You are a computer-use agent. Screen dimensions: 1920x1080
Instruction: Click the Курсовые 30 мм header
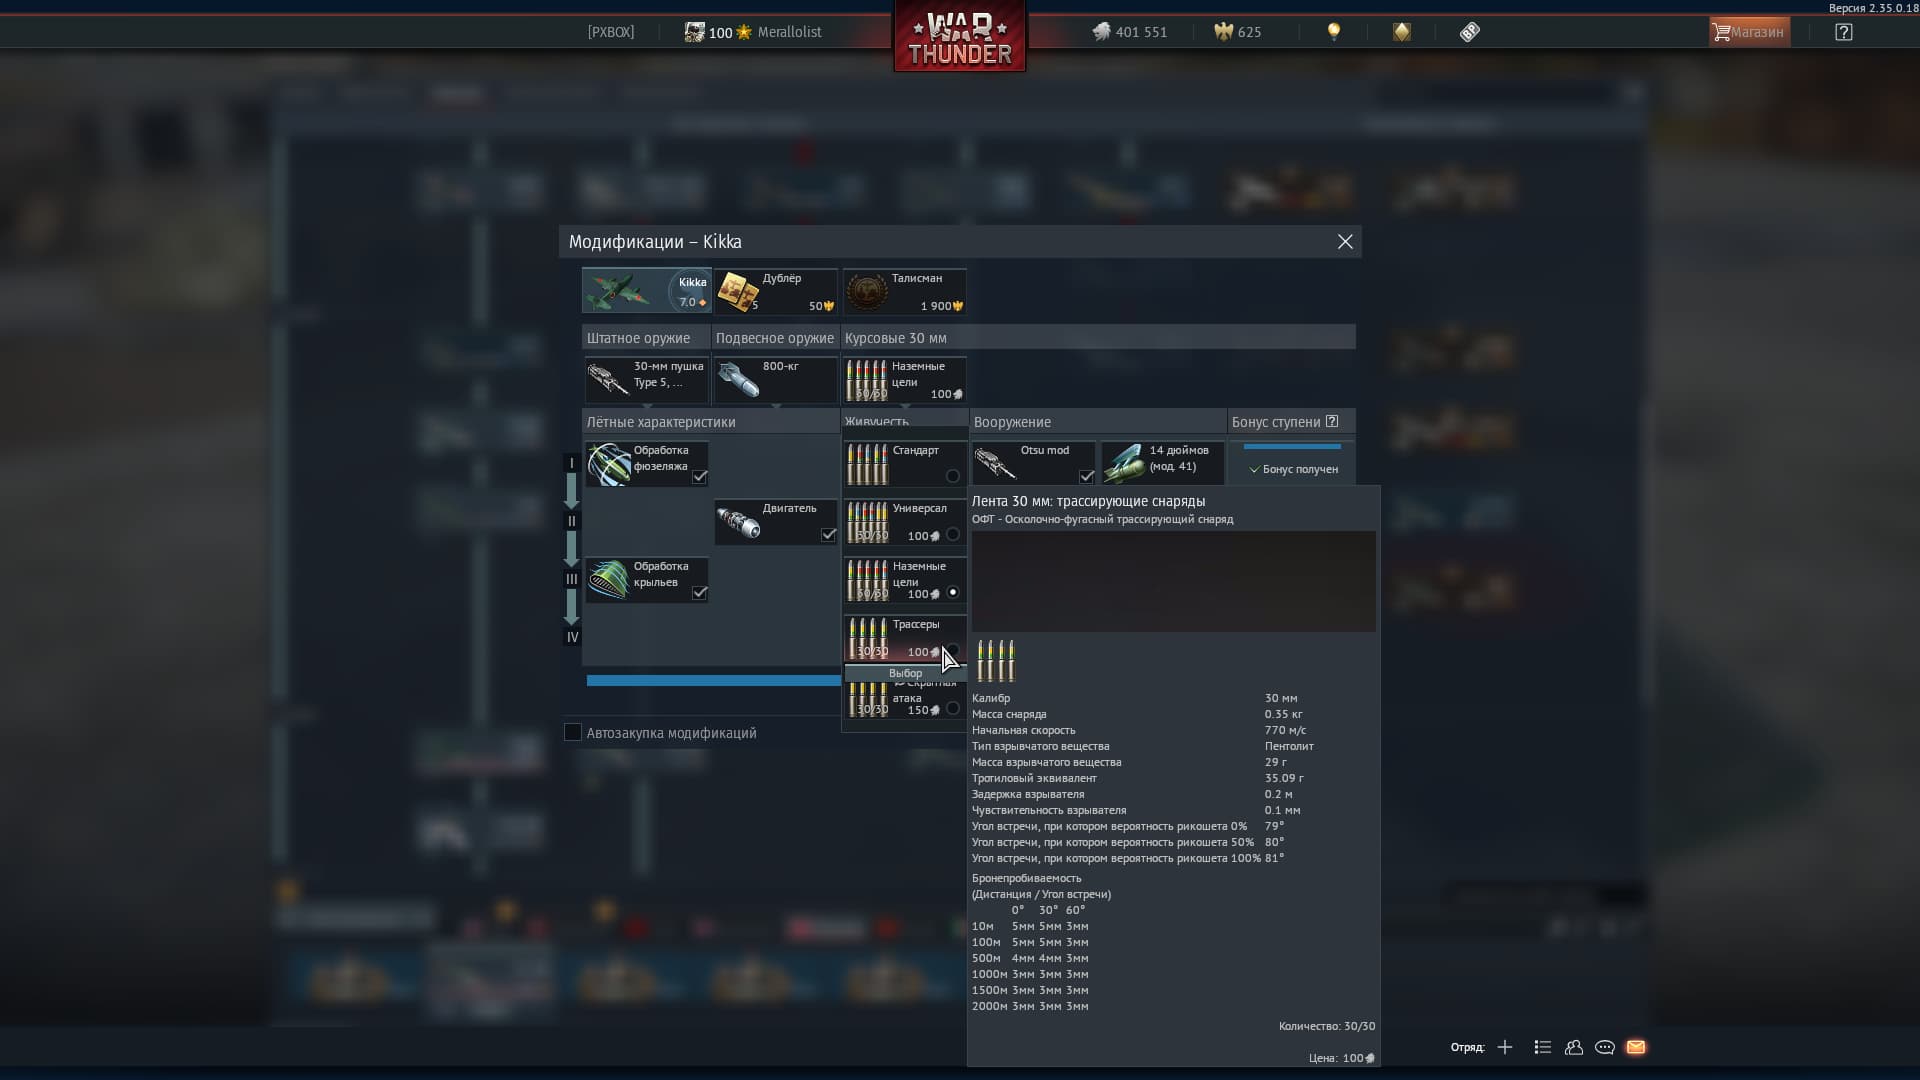(895, 338)
